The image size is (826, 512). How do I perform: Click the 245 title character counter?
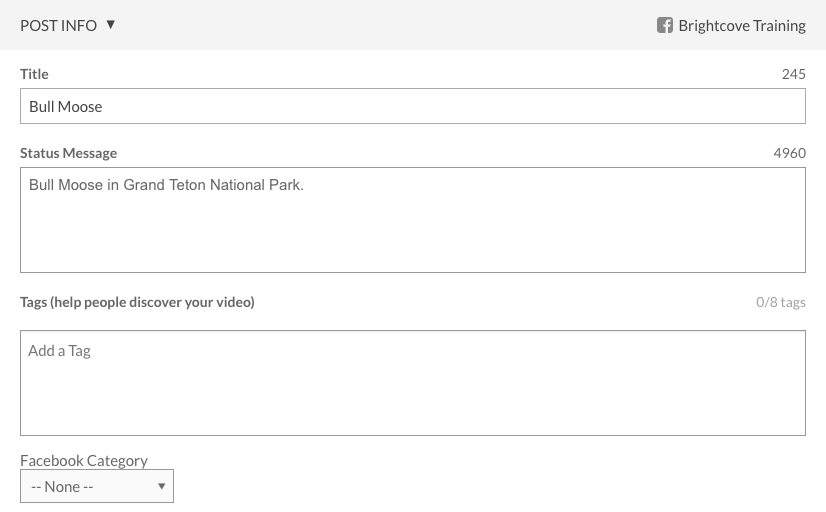793,74
